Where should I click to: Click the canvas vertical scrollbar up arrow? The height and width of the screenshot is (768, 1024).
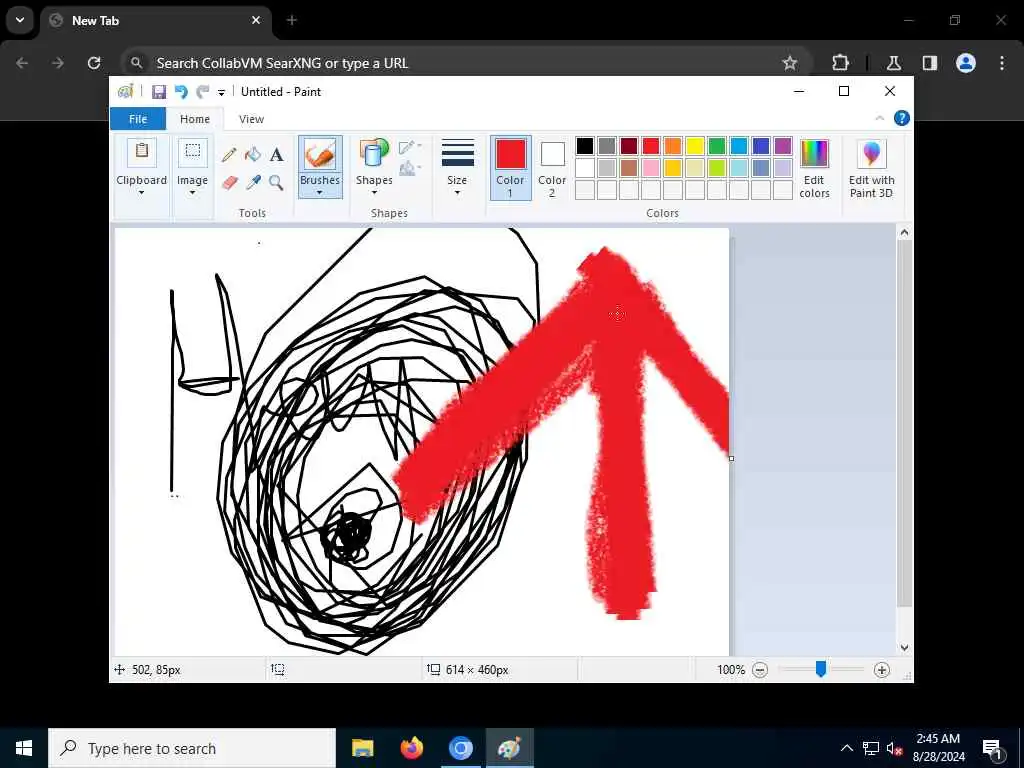click(904, 232)
